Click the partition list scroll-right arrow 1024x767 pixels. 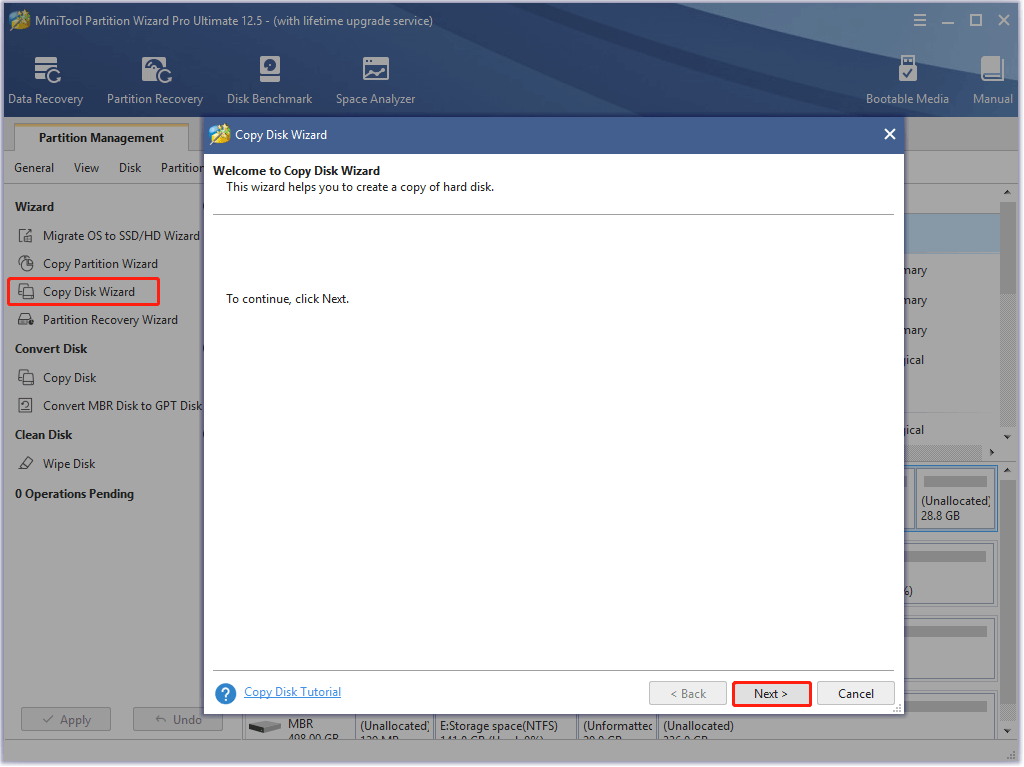click(991, 452)
